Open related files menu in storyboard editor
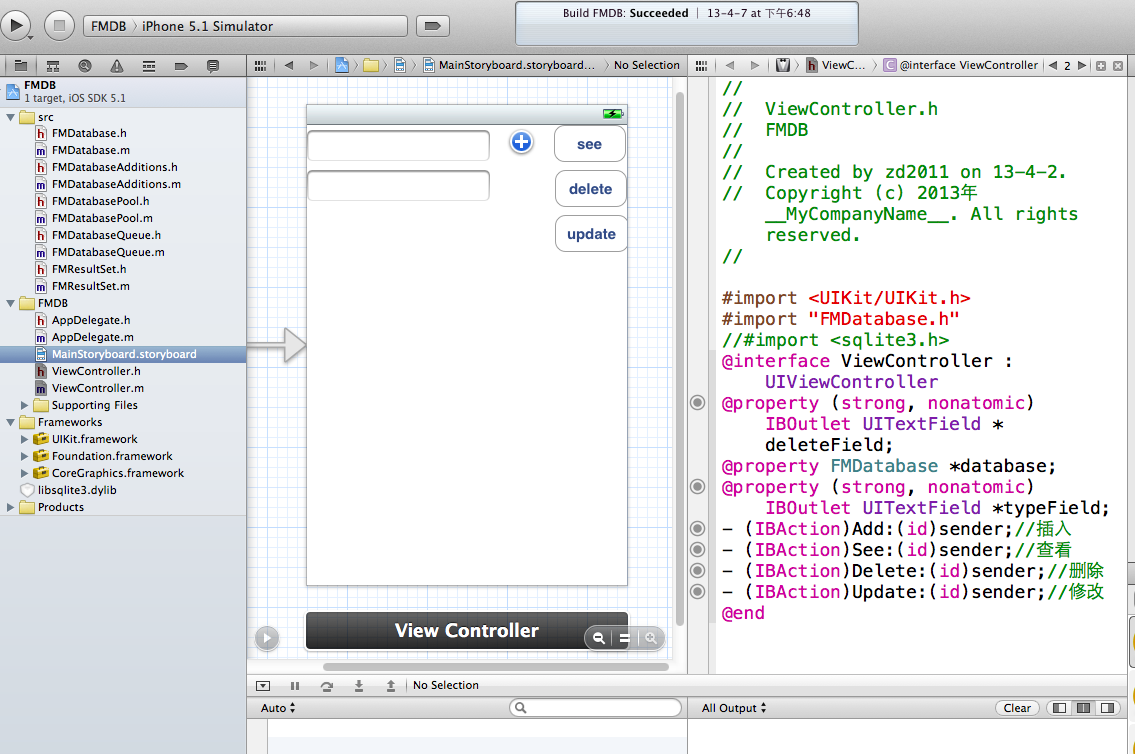The height and width of the screenshot is (754, 1135). coord(260,65)
